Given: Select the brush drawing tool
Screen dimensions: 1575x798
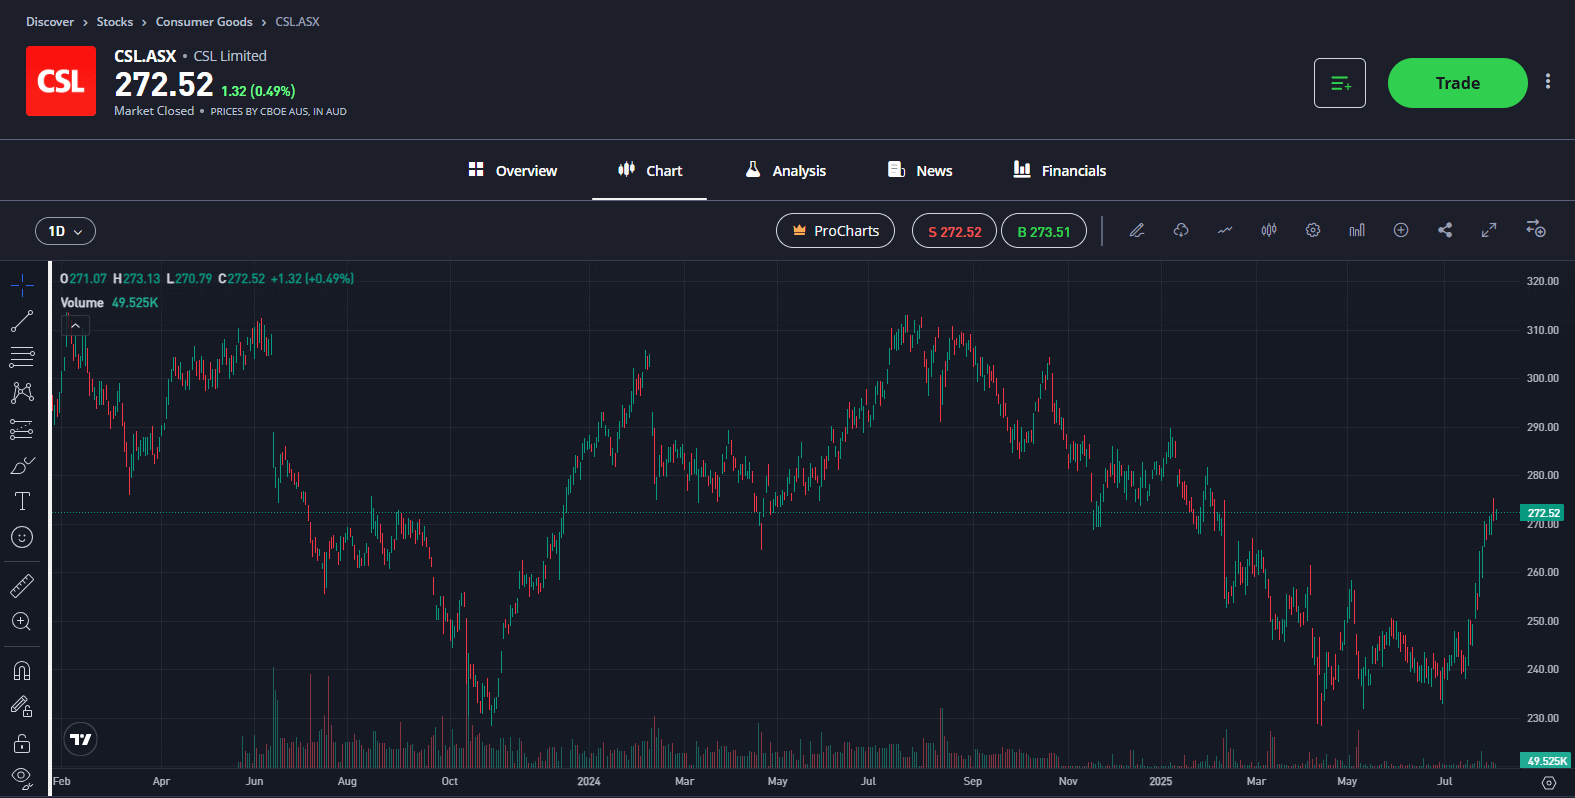Looking at the screenshot, I should [x=22, y=466].
